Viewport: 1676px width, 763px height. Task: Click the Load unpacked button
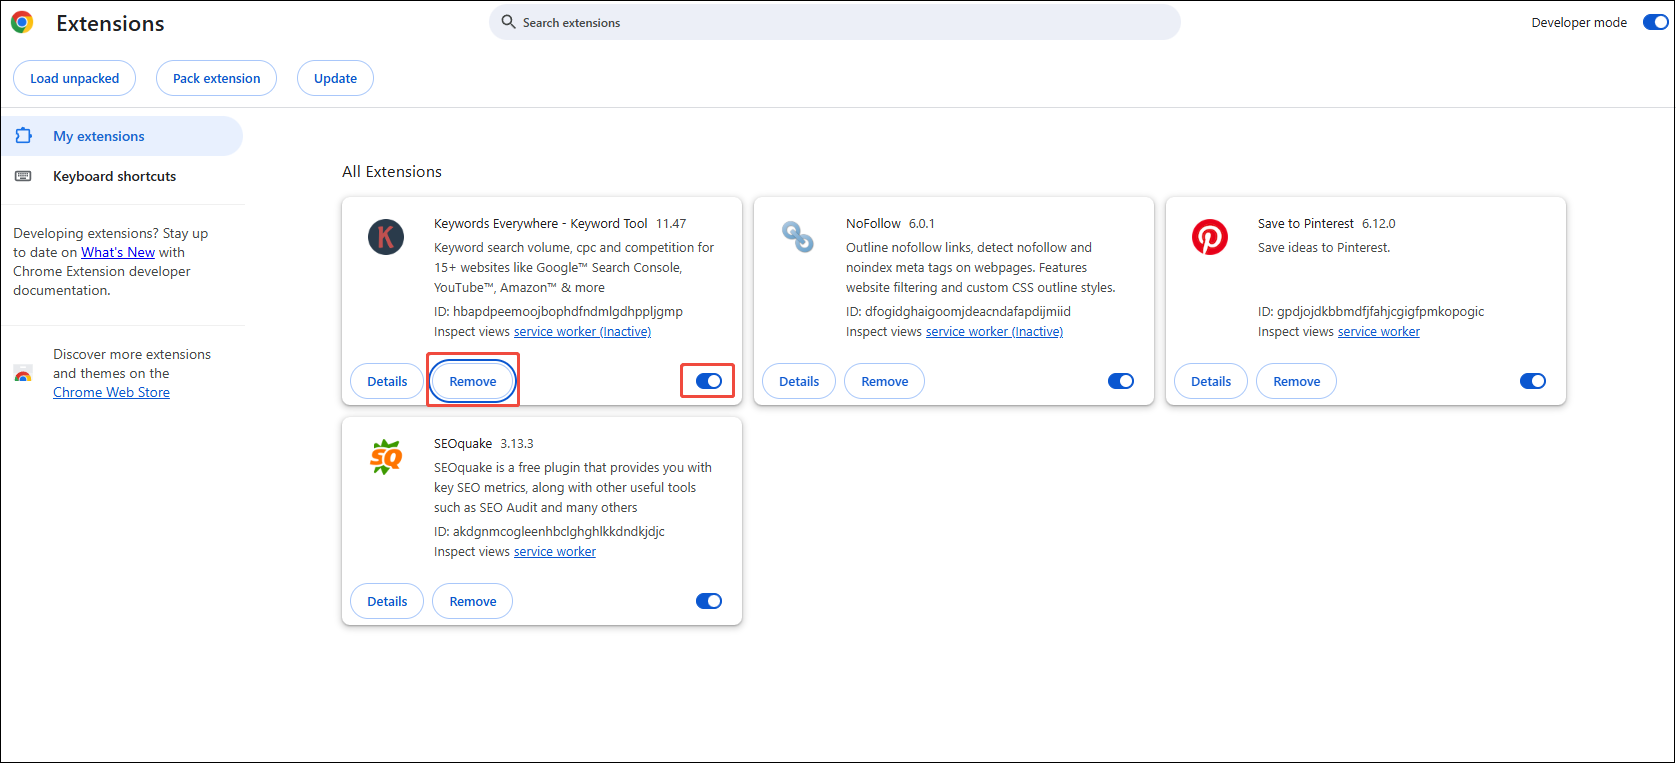point(75,78)
